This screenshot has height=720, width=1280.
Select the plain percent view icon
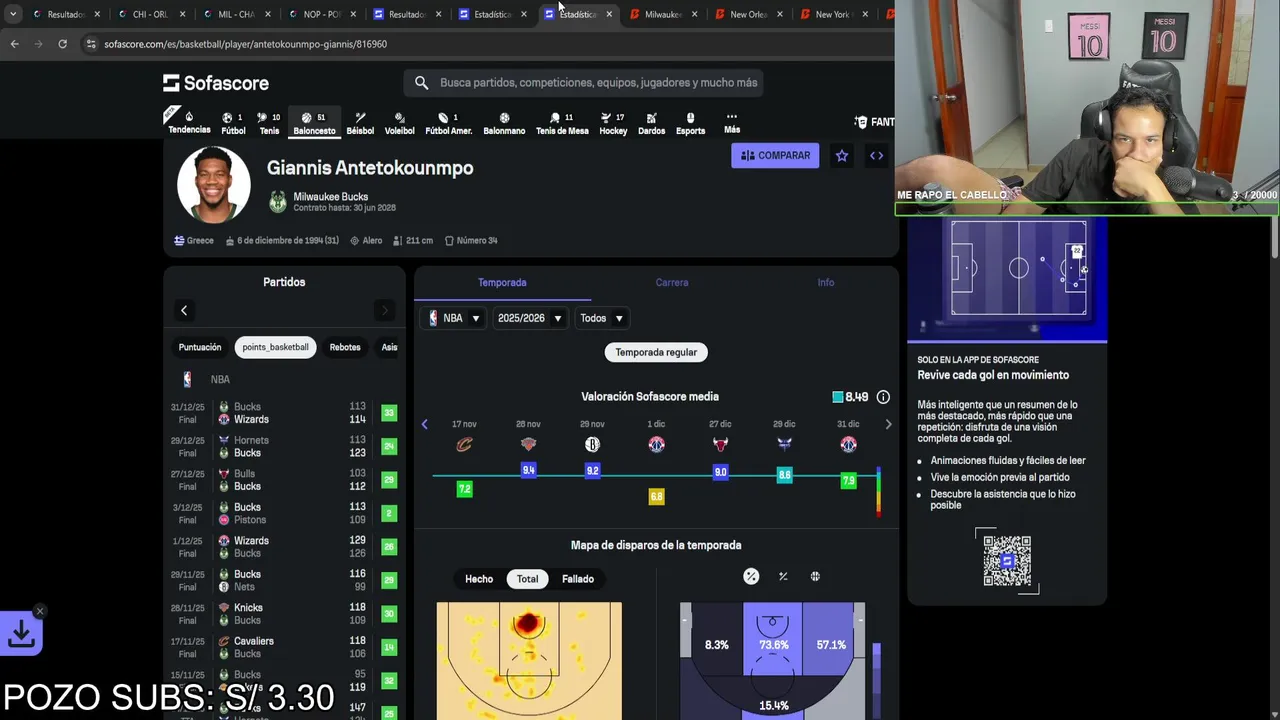783,577
